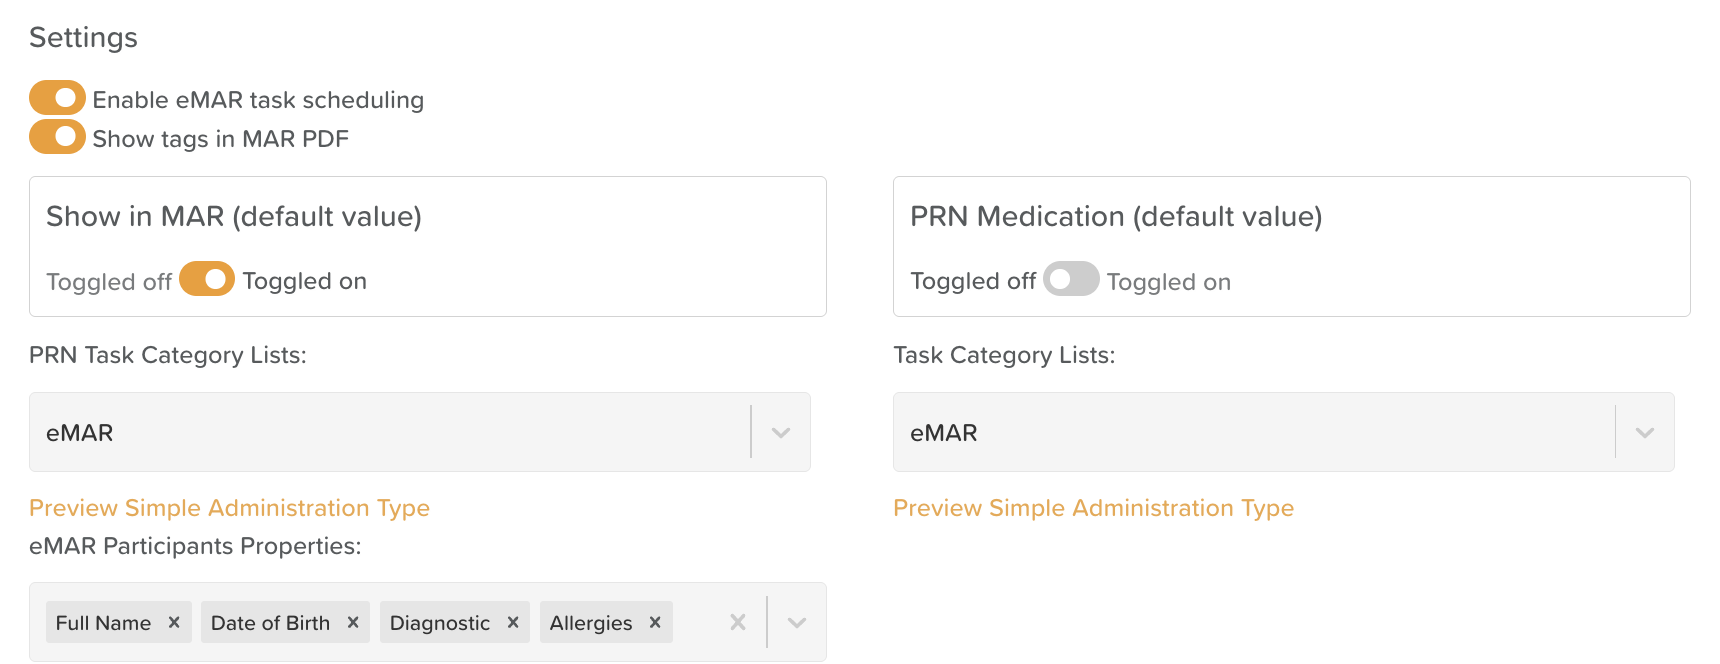Open left Preview Simple Administration Type link

point(229,508)
